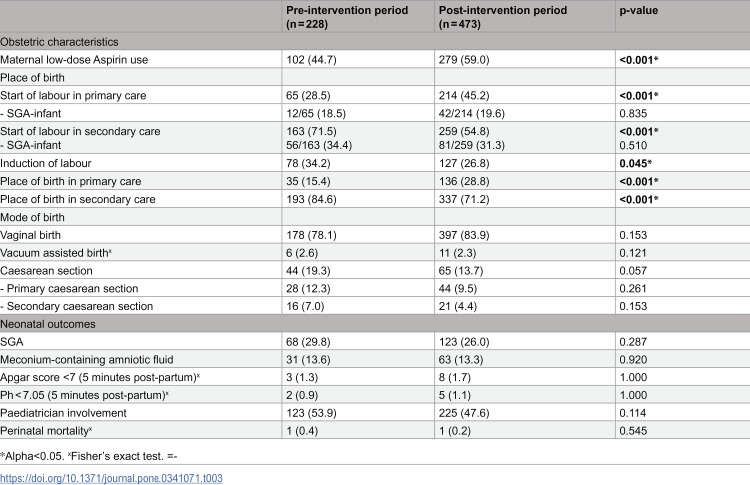Click the Vacuum assisted birth row label

click(x=56, y=253)
